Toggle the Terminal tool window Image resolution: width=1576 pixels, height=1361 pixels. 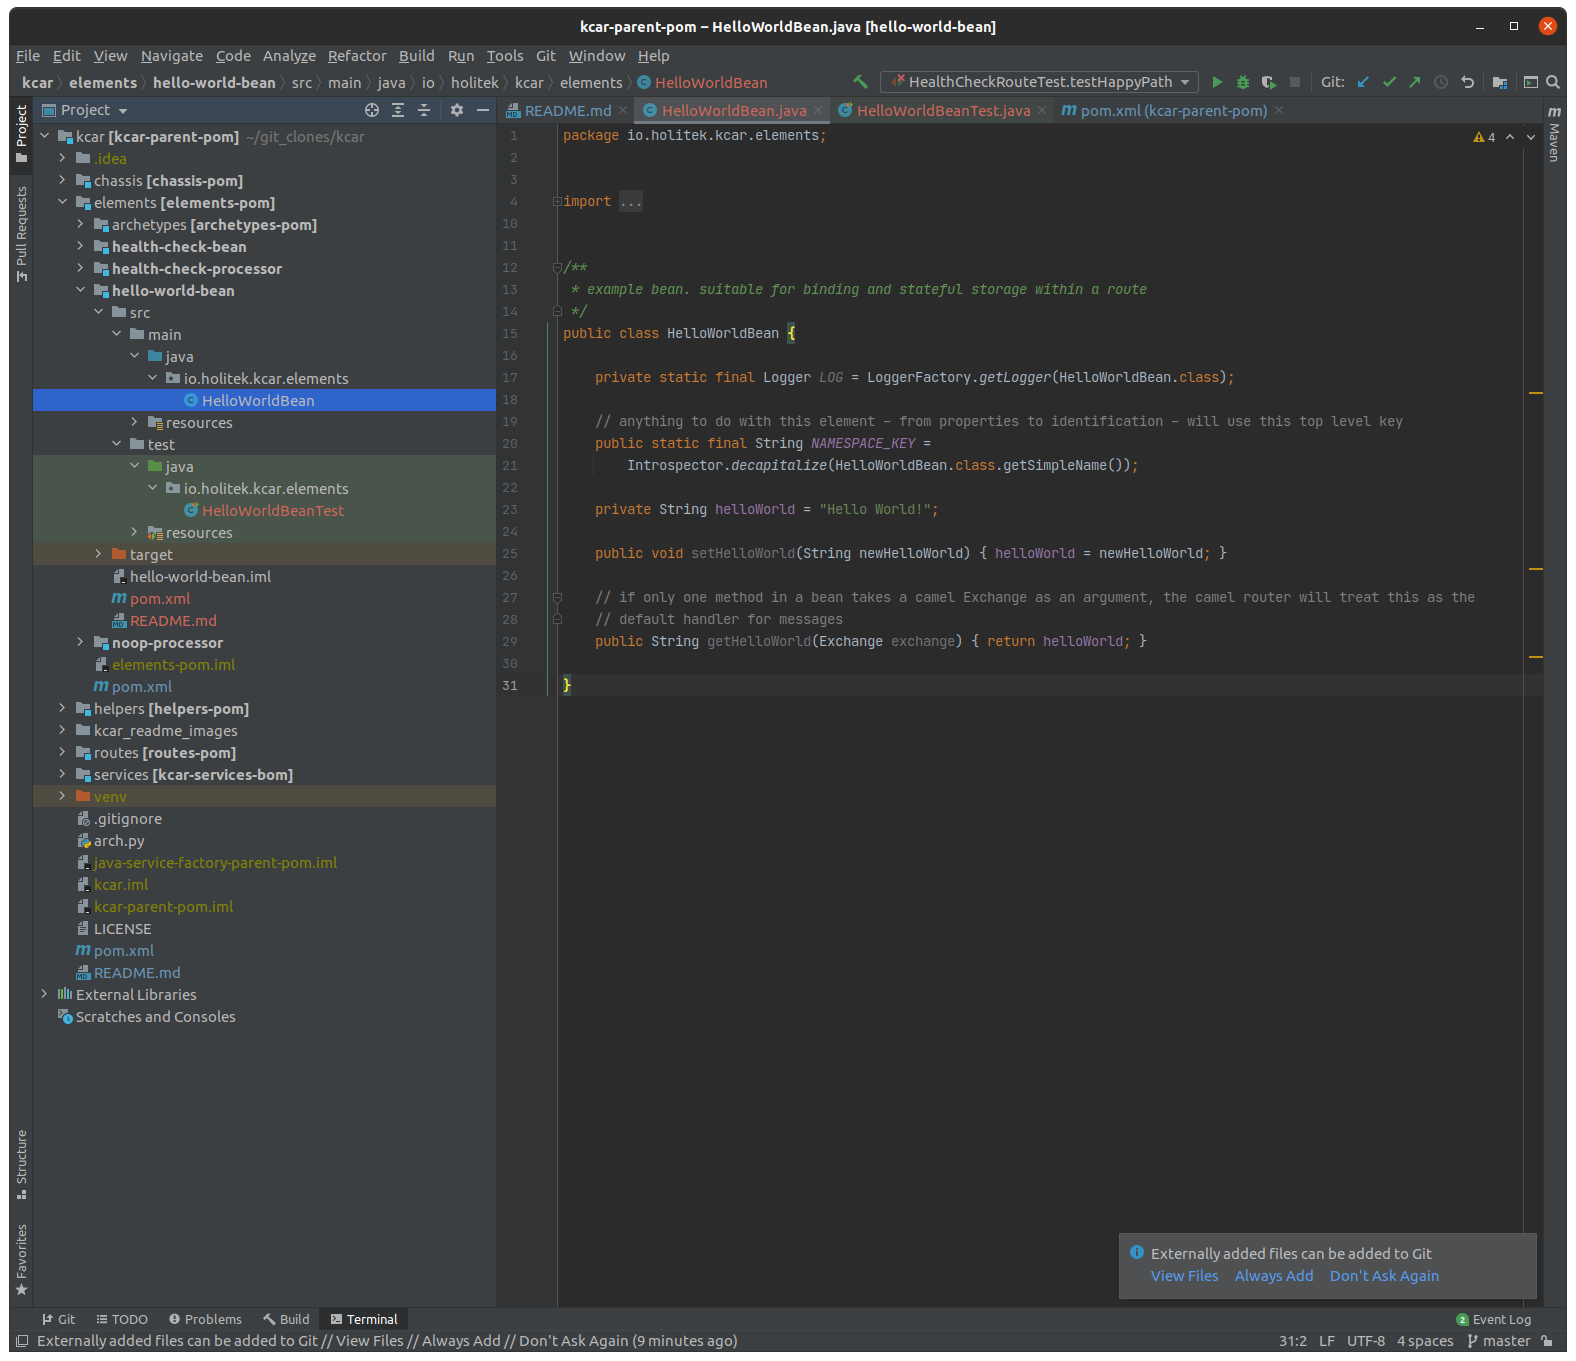364,1319
